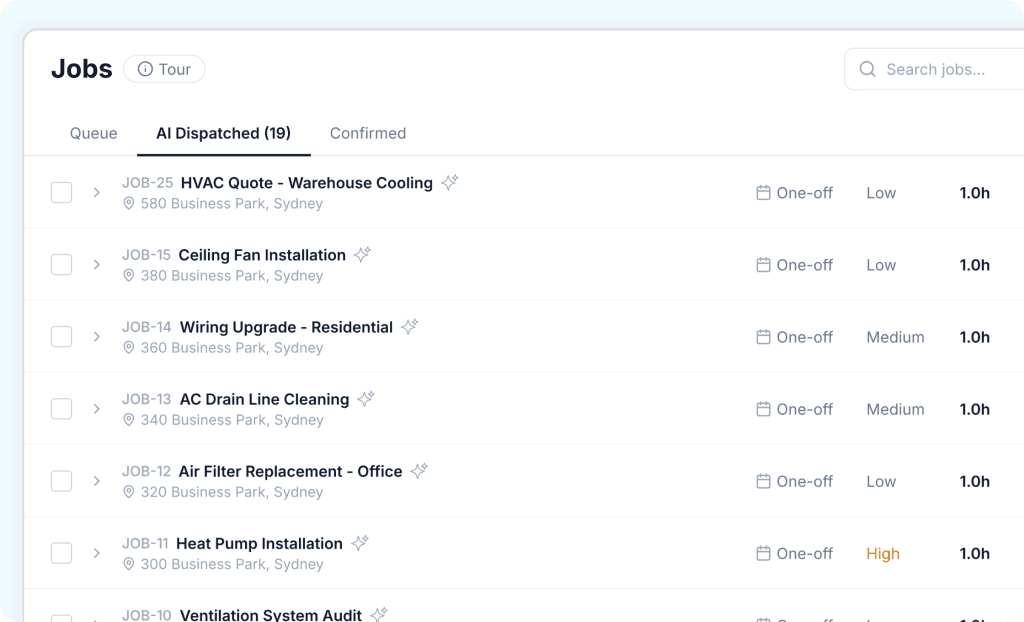This screenshot has width=1024, height=622.
Task: Expand the JOB-13 AC Drain Line Cleaning row
Action: click(97, 409)
